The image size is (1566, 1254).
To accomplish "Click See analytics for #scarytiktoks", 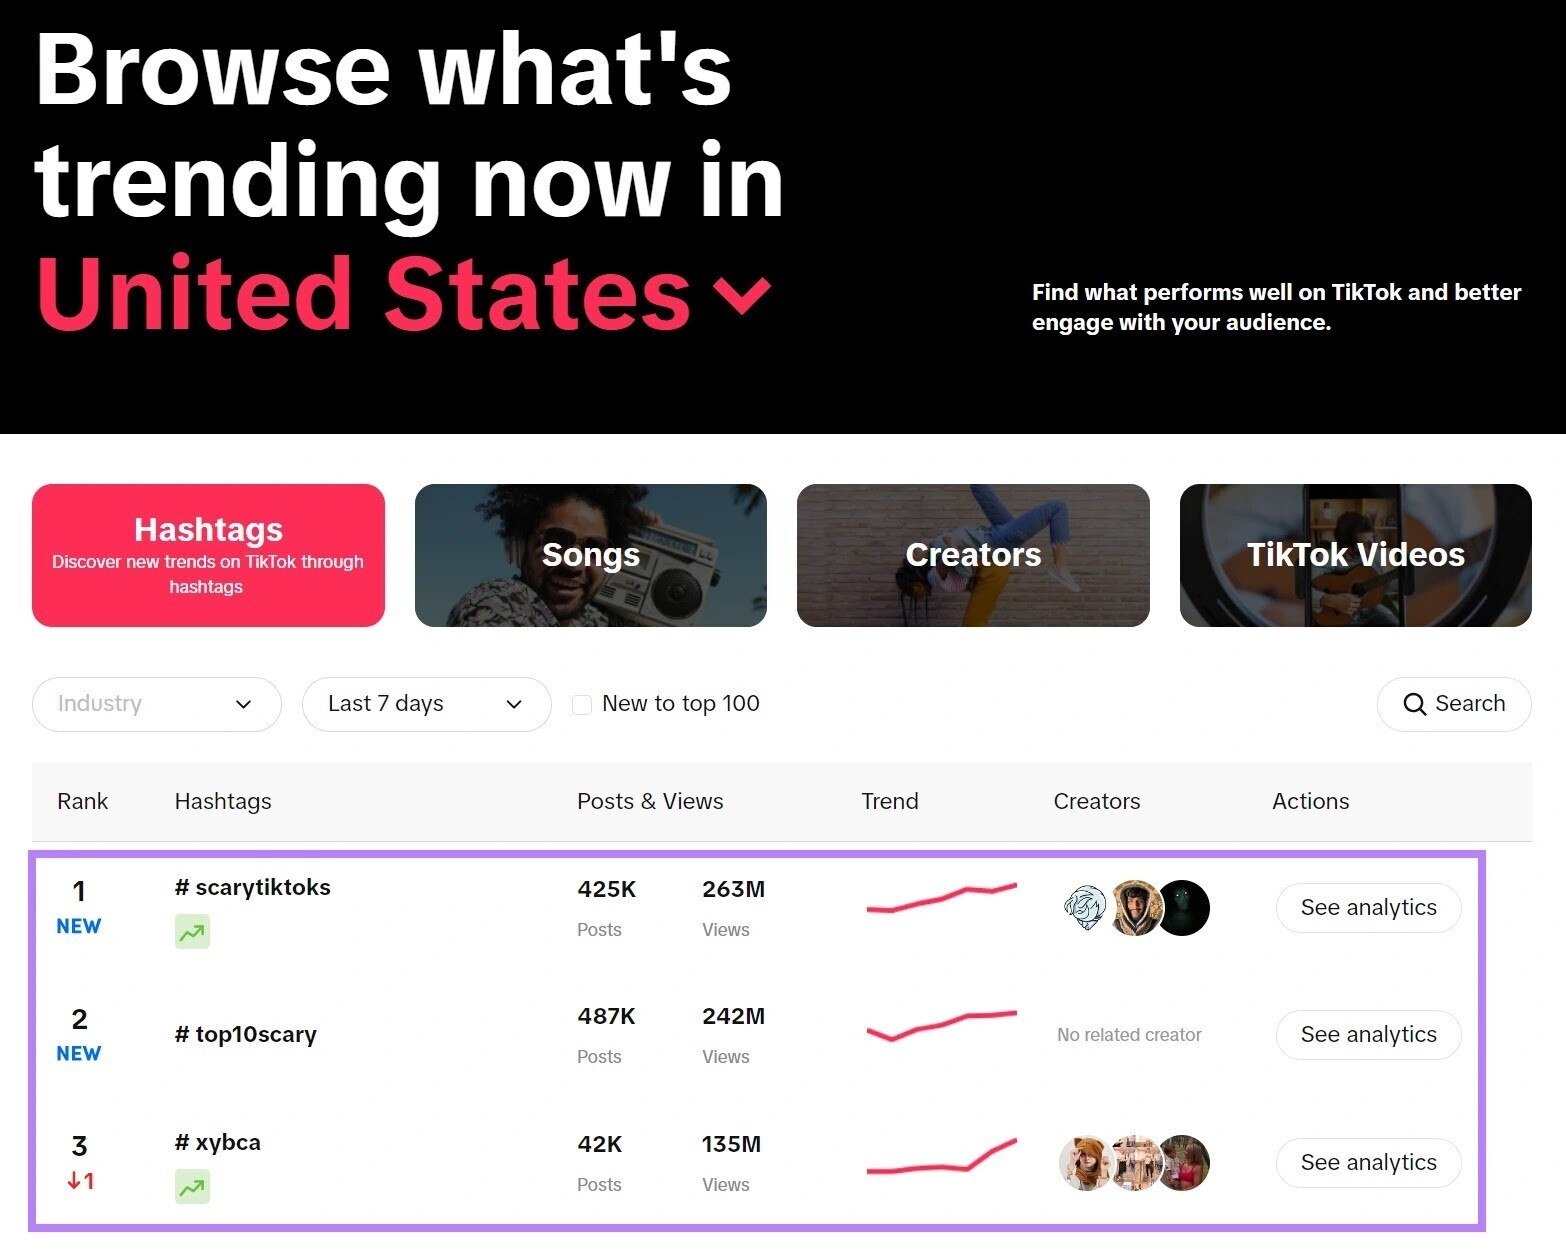I will (x=1368, y=907).
